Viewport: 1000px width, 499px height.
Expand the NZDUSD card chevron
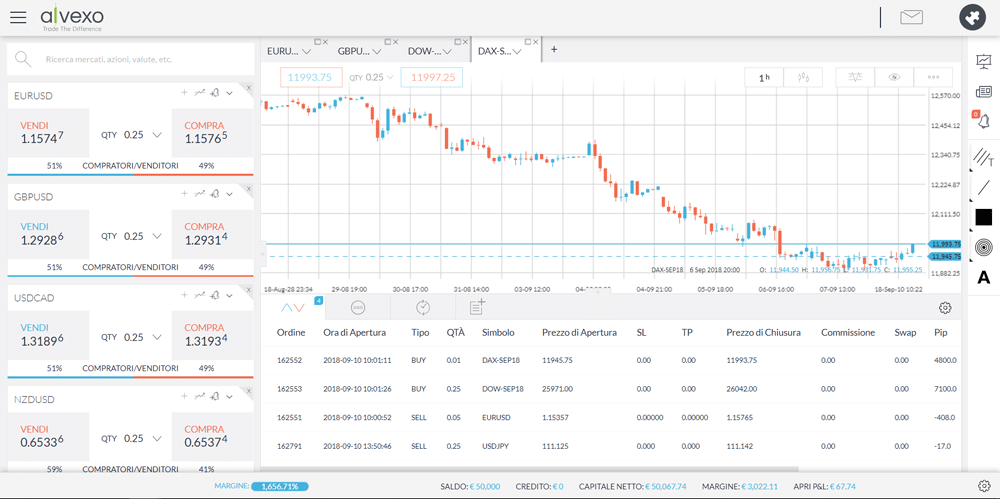(230, 397)
